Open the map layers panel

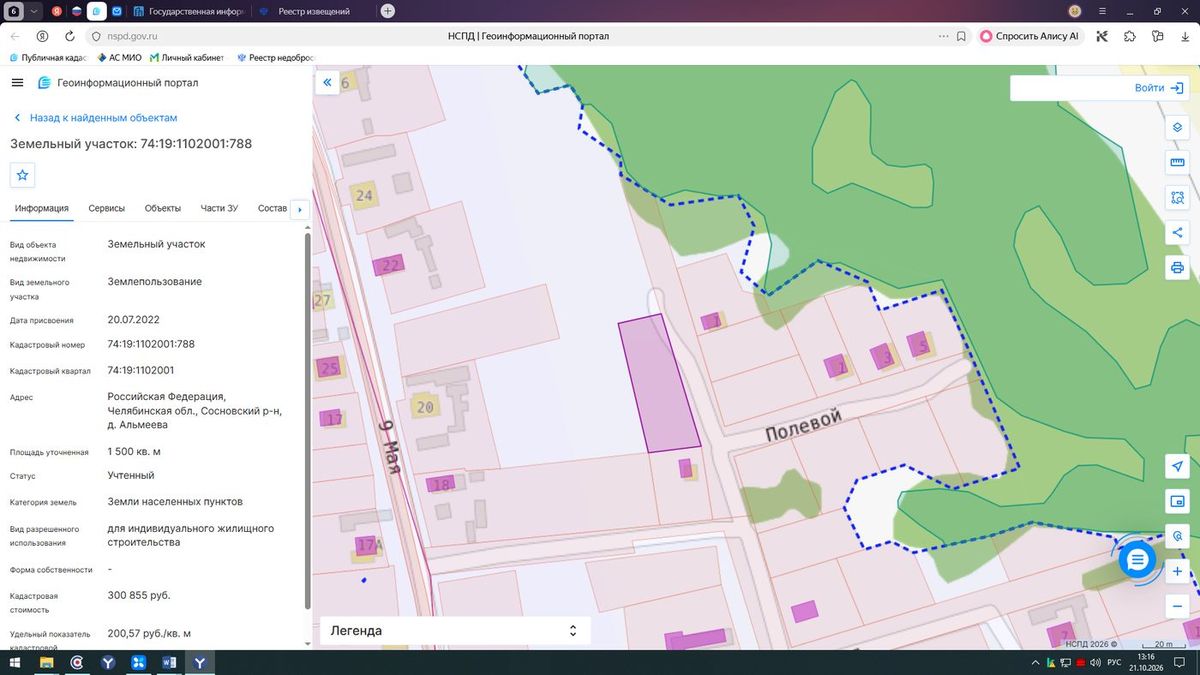pos(1177,128)
